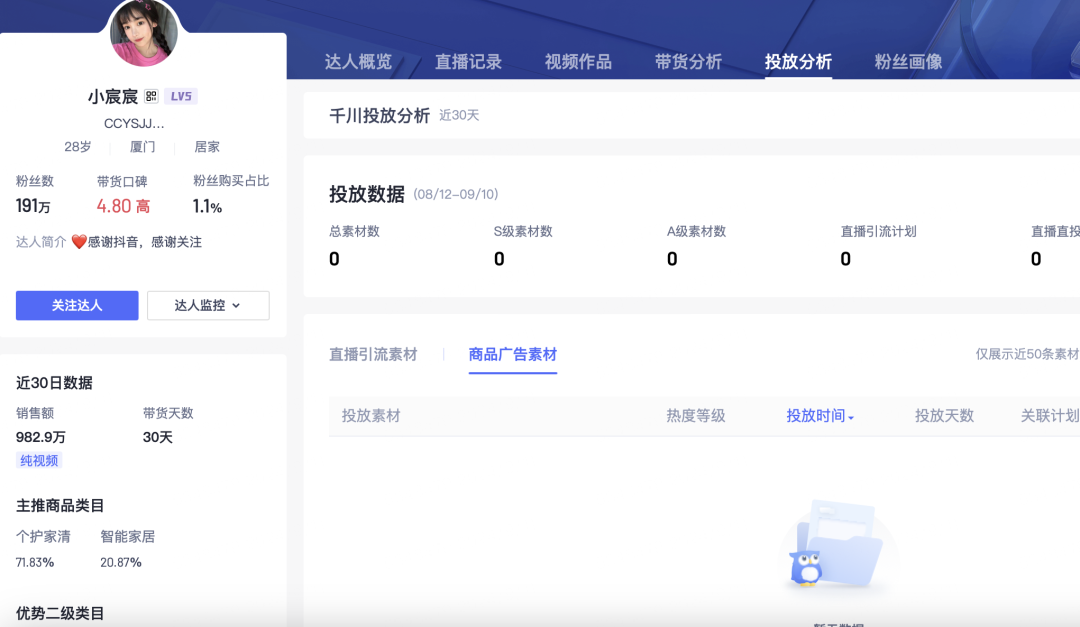Open the 直播记录 tab
This screenshot has width=1080, height=627.
468,62
